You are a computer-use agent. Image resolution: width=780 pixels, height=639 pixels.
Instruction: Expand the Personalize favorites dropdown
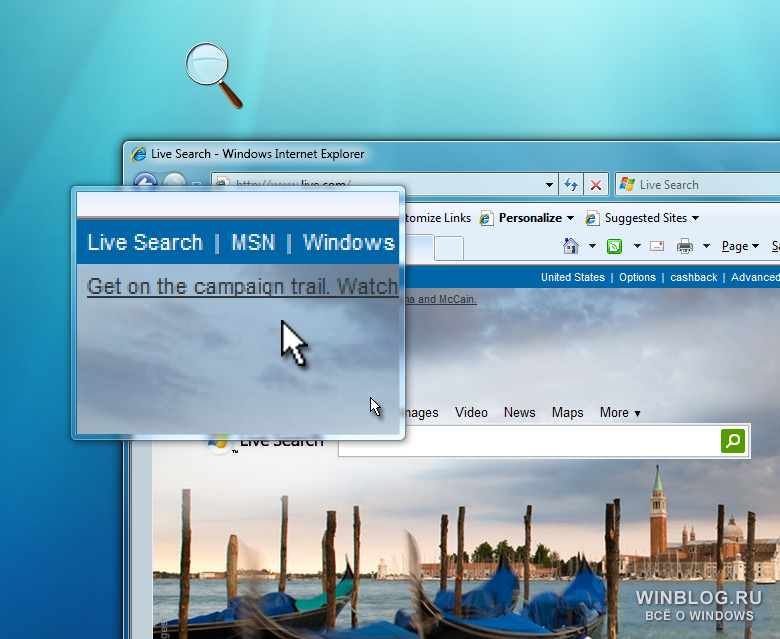pyautogui.click(x=570, y=218)
